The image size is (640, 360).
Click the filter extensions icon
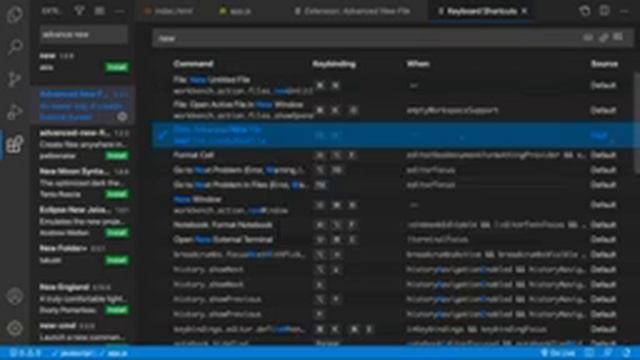pos(79,11)
